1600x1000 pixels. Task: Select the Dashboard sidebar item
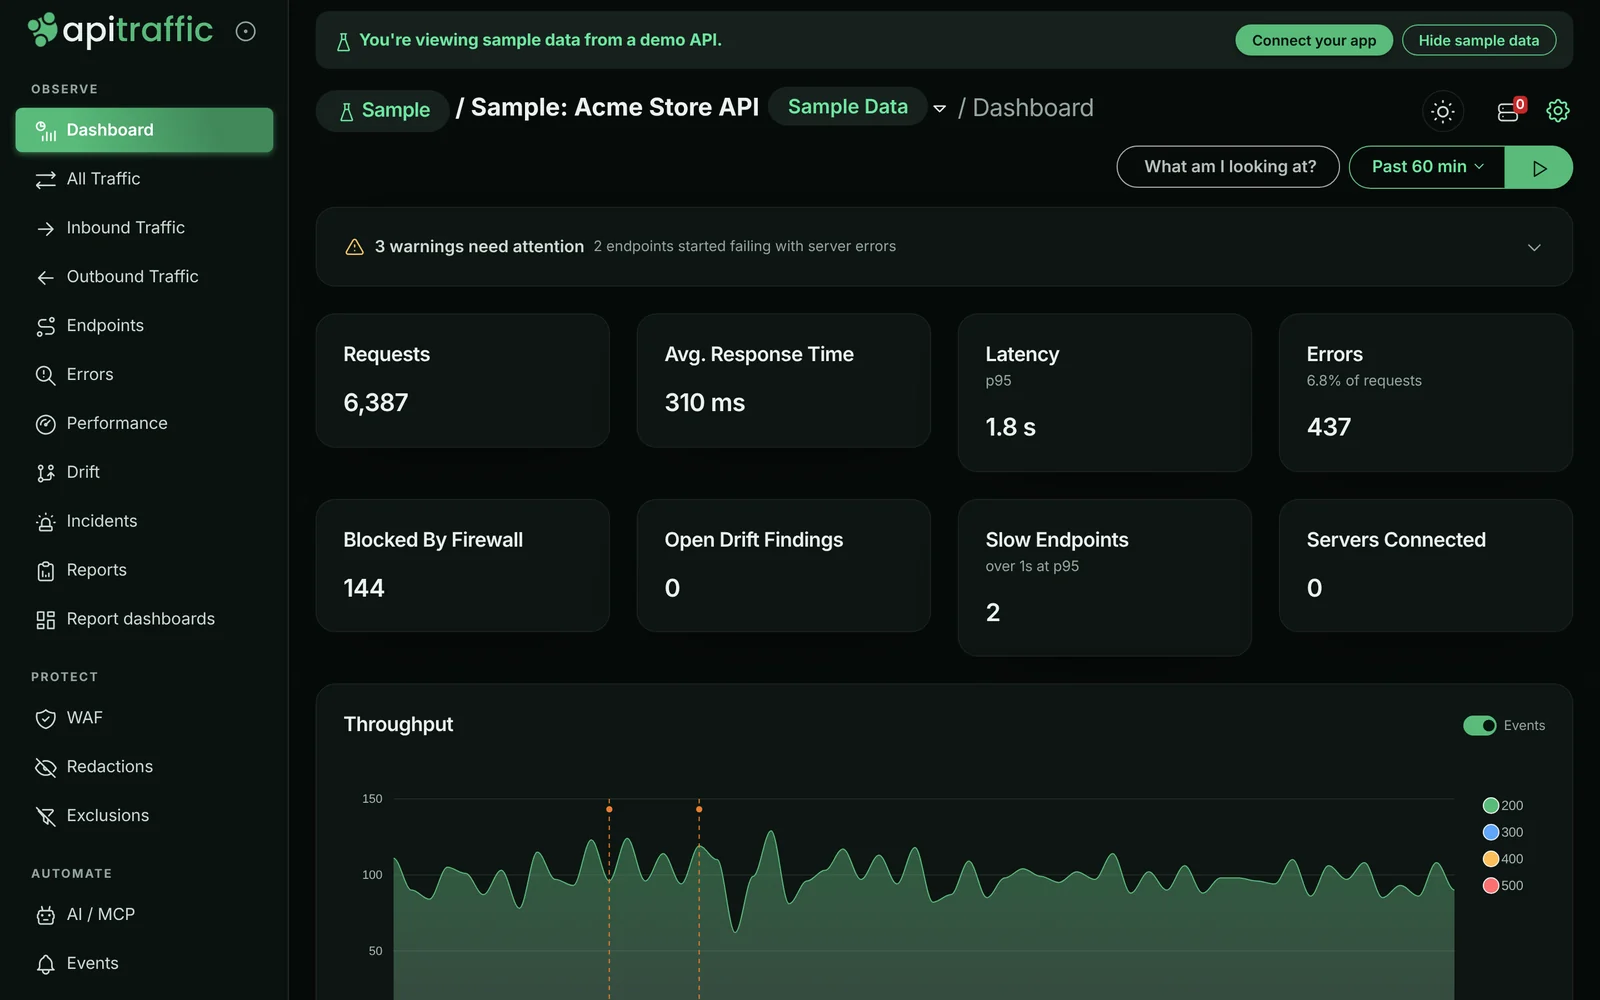click(144, 130)
